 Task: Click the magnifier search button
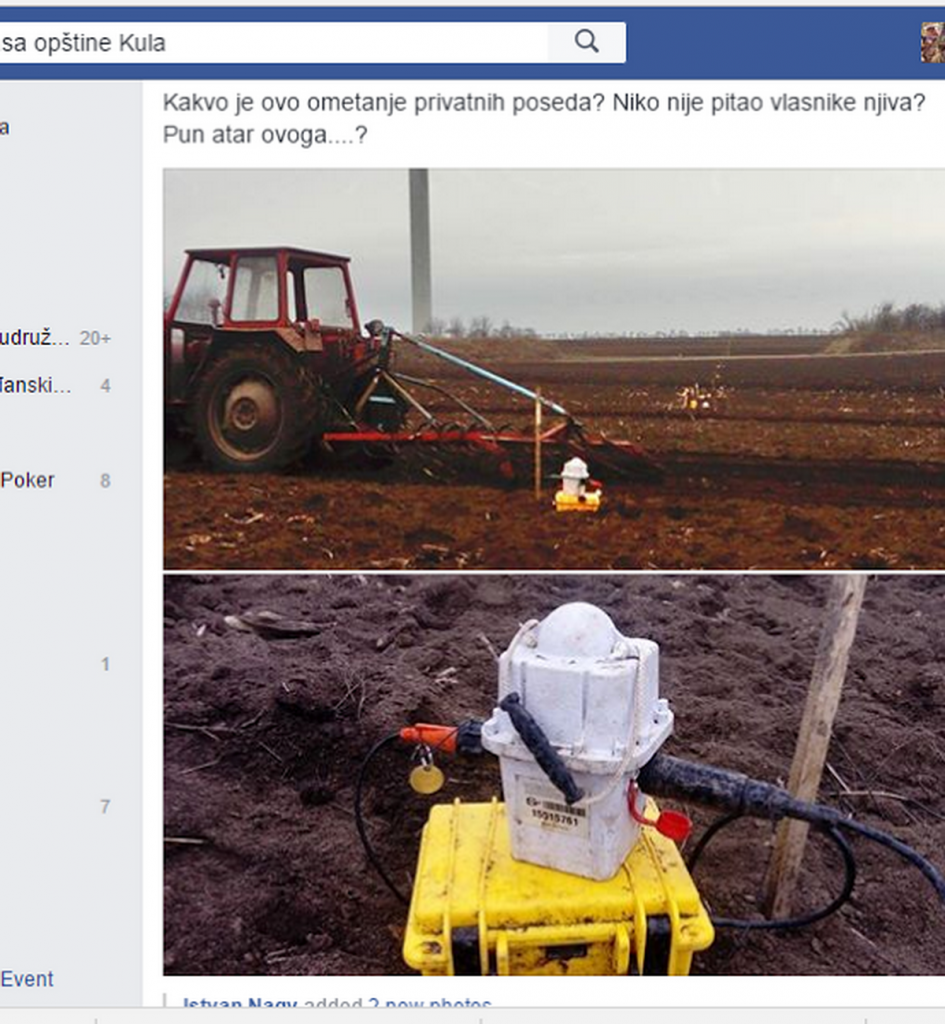click(x=586, y=42)
